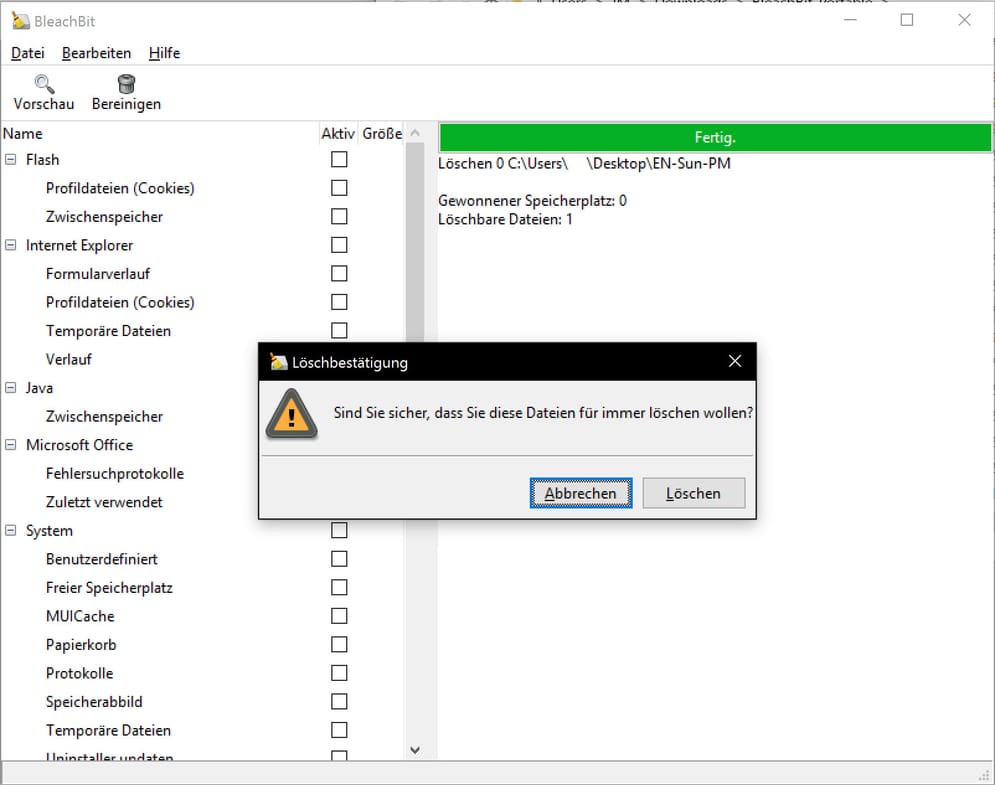Select the System row label
This screenshot has height=785, width=995.
pos(49,531)
